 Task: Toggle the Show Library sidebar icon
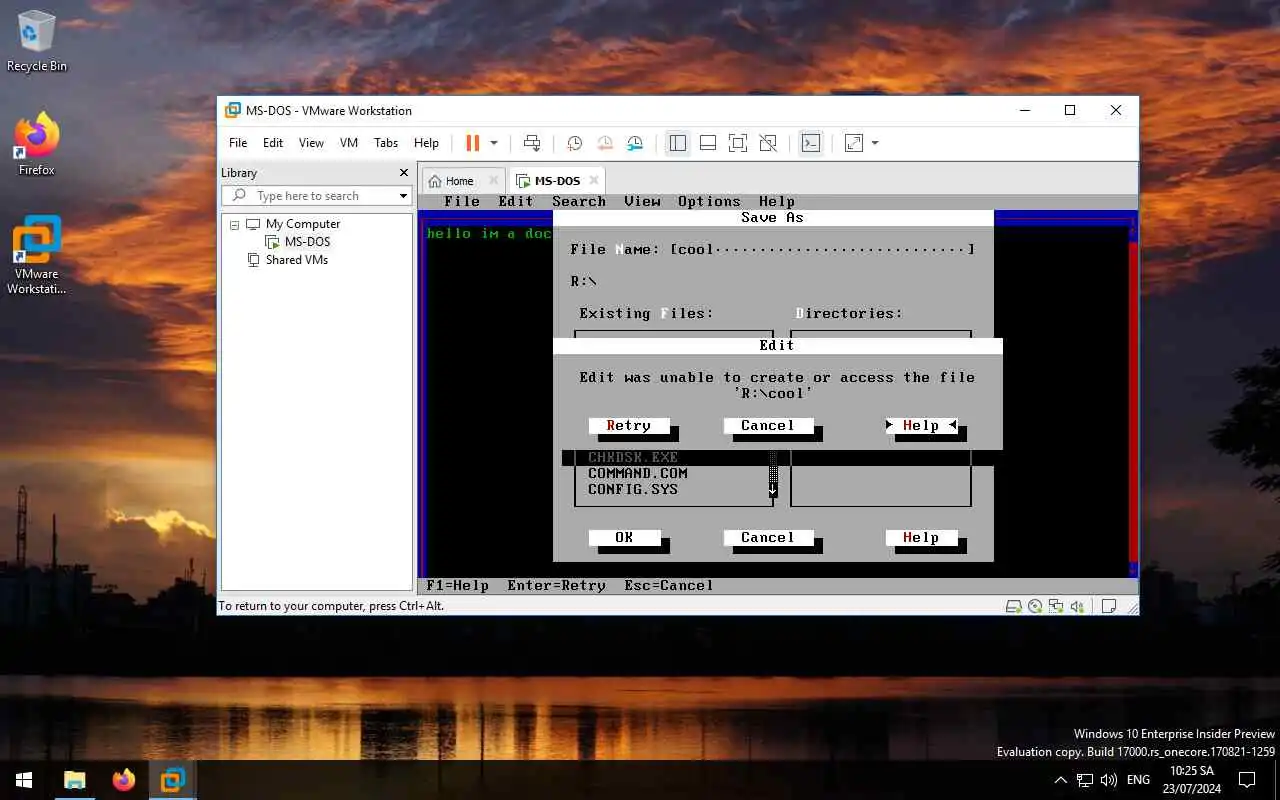[678, 143]
